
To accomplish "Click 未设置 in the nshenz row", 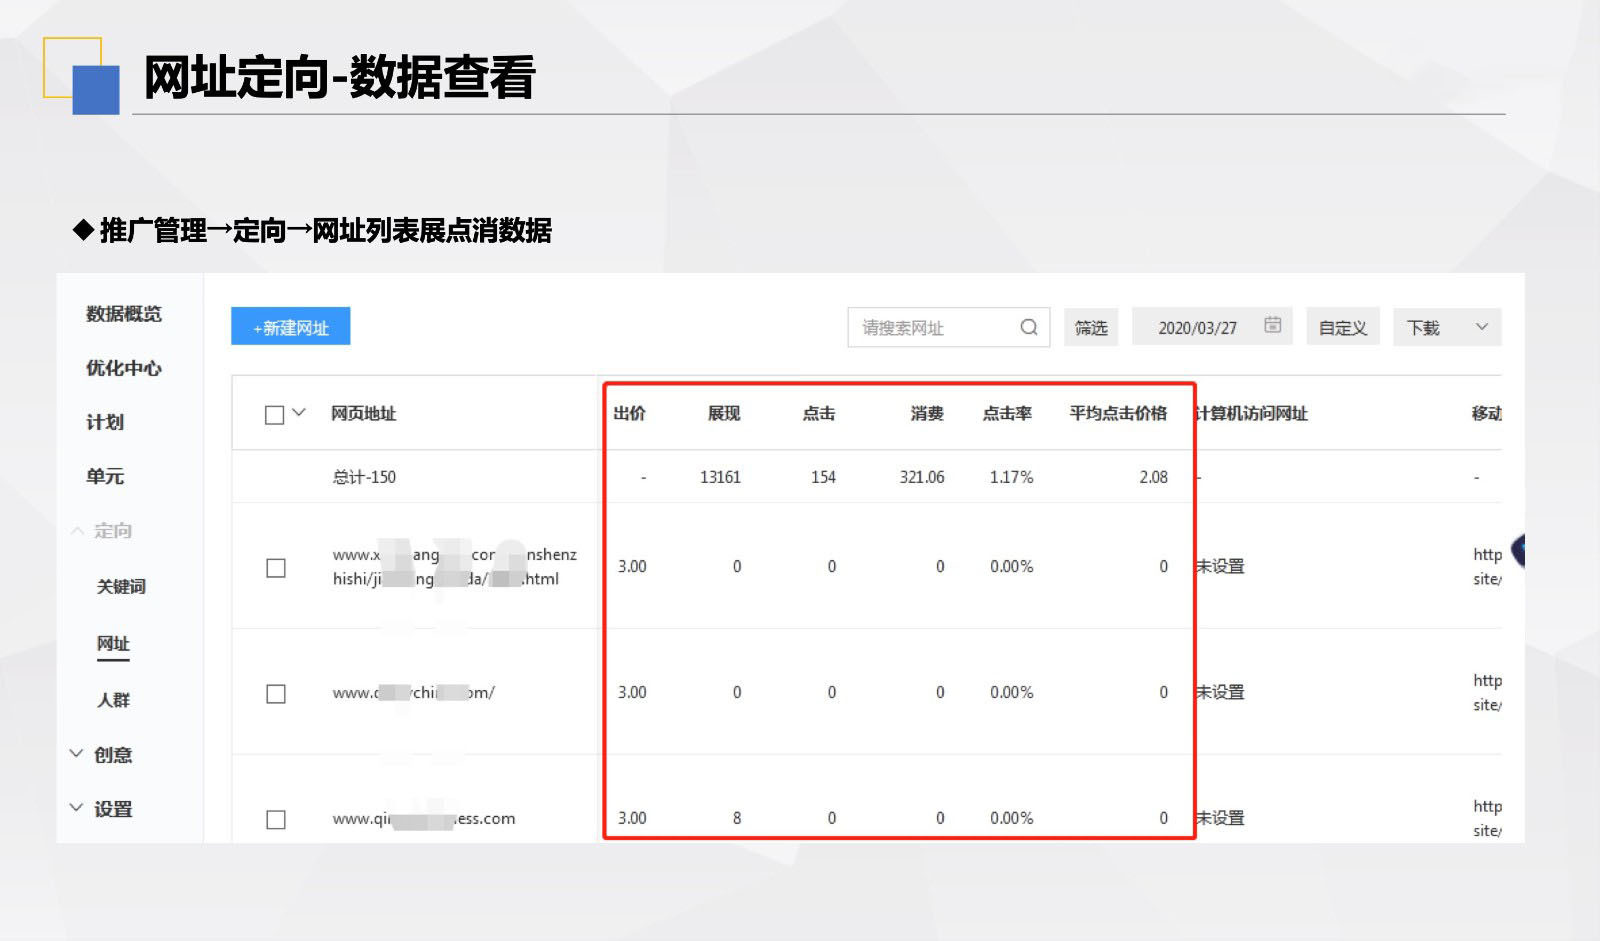I will pyautogui.click(x=1220, y=566).
